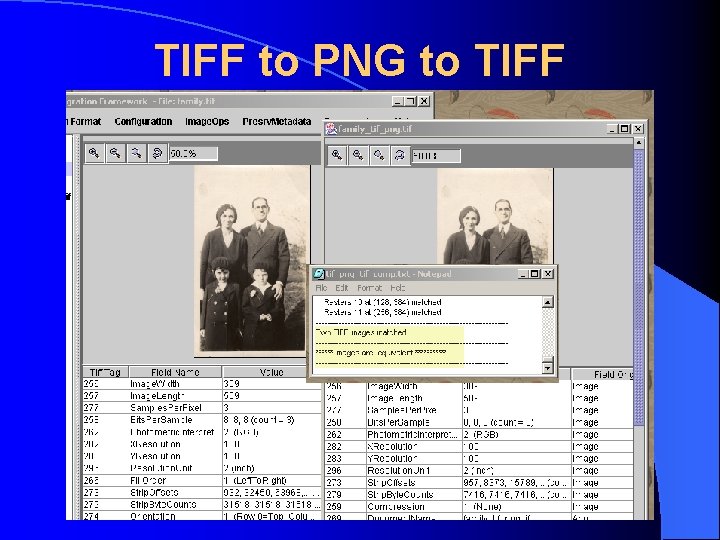720x540 pixels.
Task: Select ResolutionUnit row in left metadata table
Action: [x=202, y=468]
